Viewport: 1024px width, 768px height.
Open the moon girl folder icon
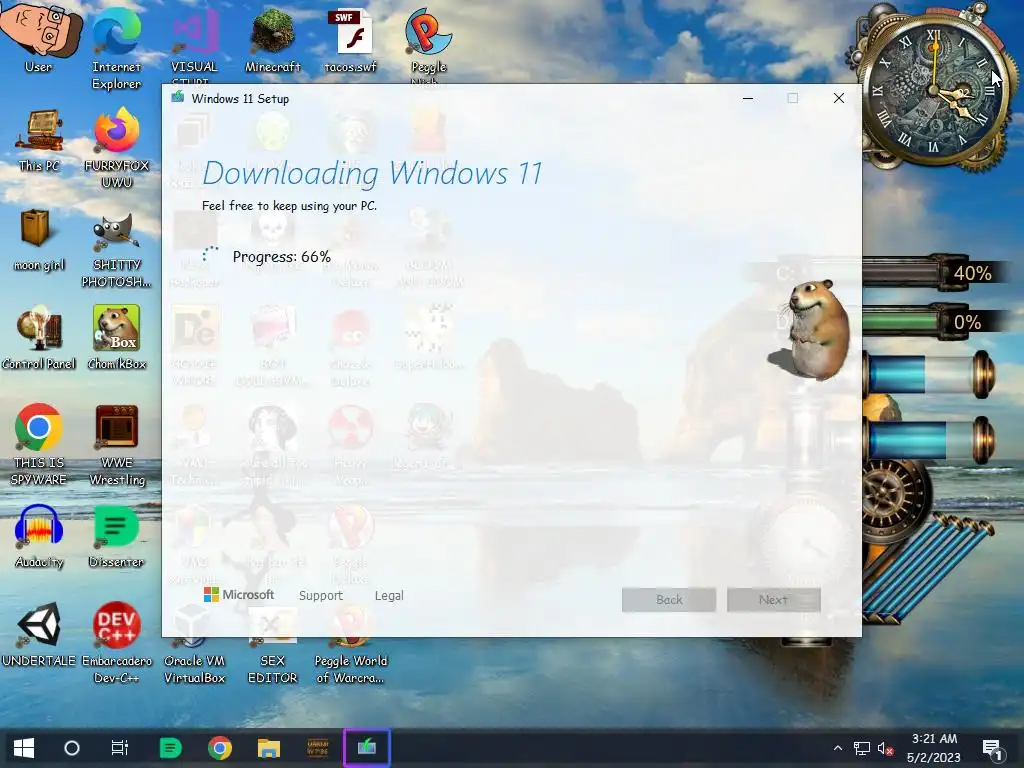[x=39, y=240]
